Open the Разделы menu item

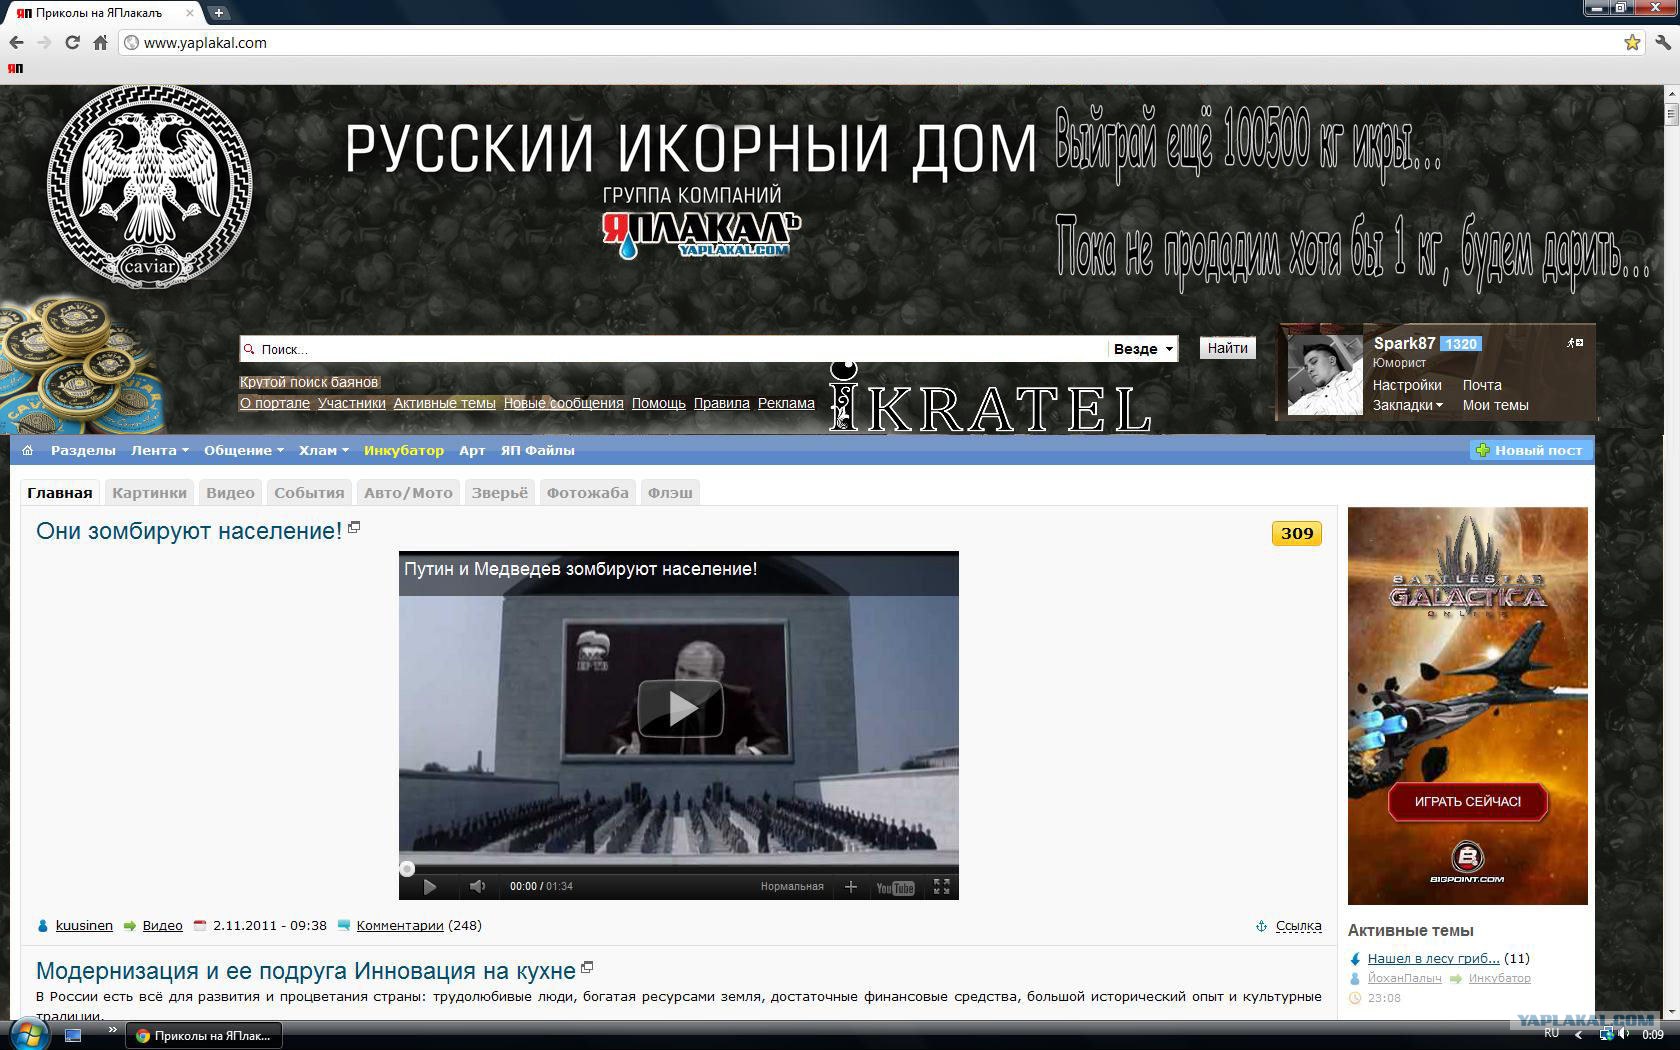click(83, 450)
